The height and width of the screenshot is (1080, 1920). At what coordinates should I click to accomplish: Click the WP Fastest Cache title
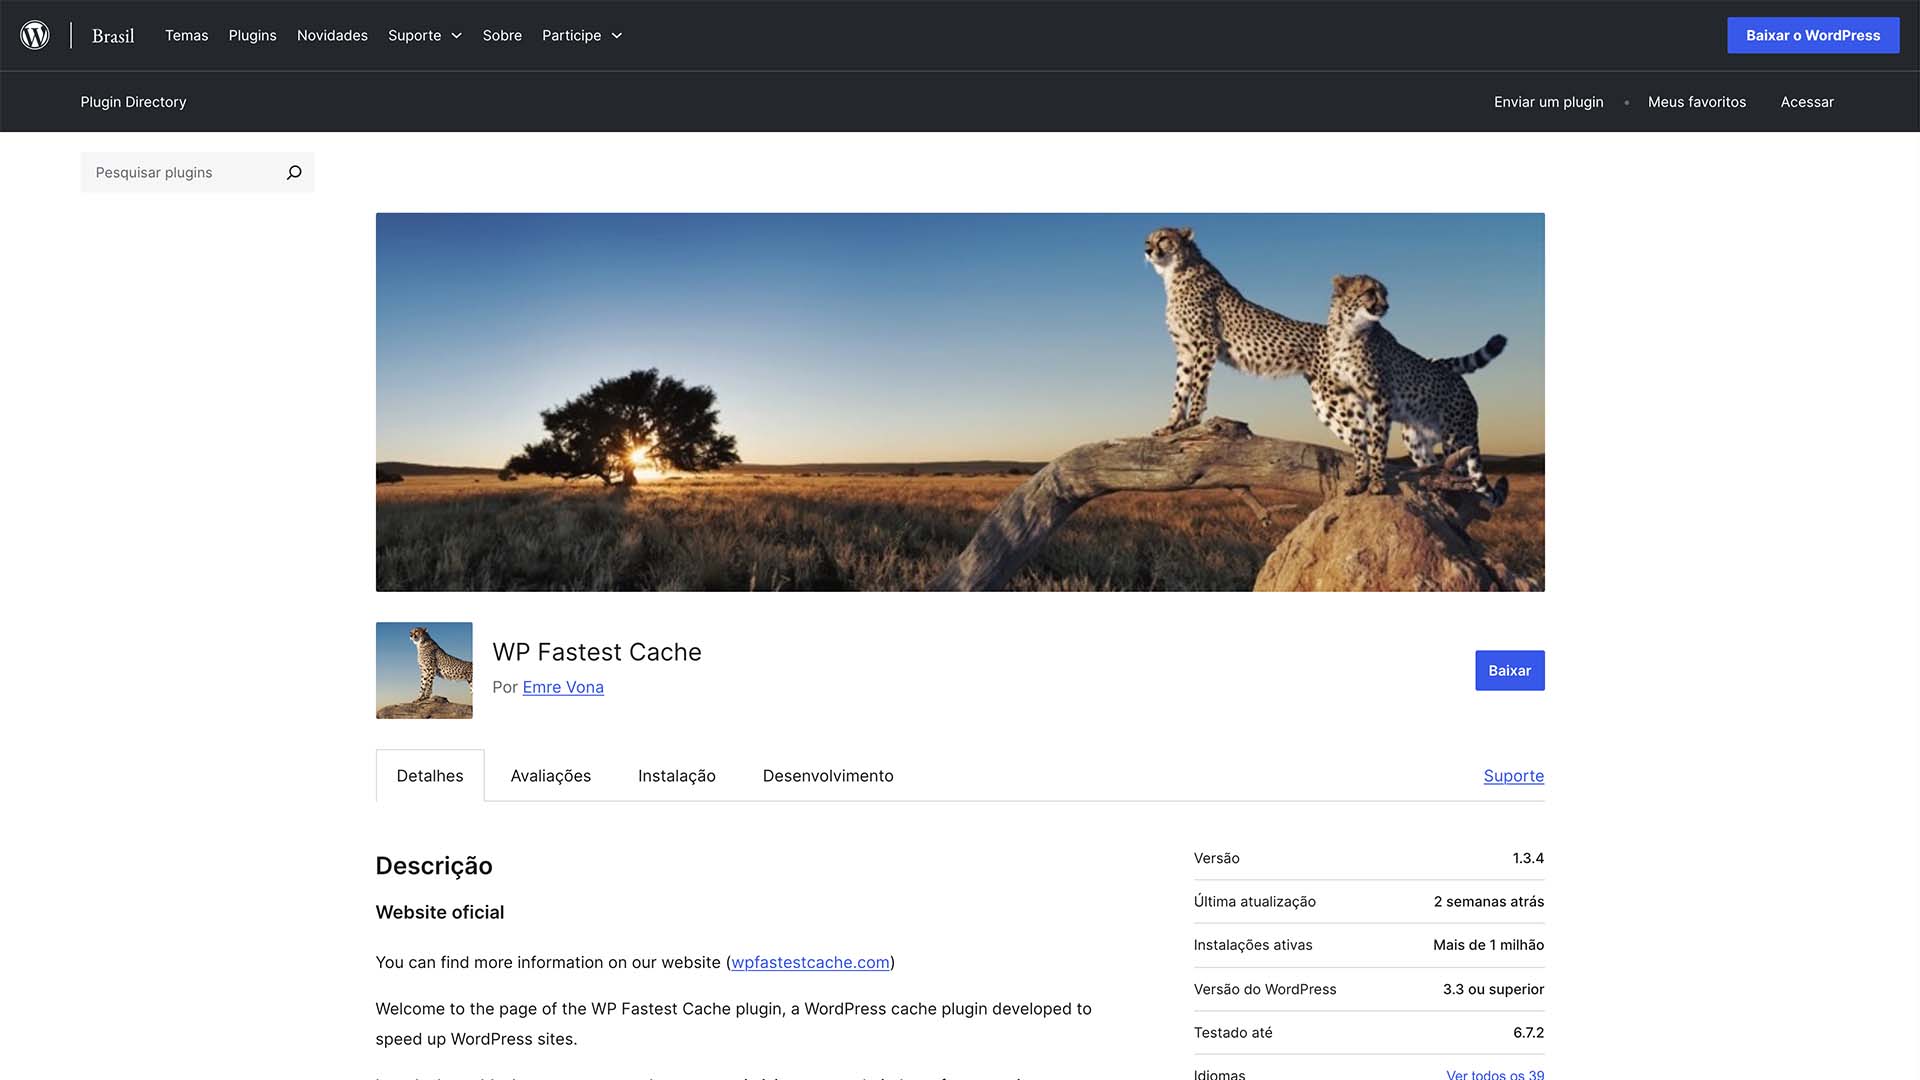click(x=597, y=652)
